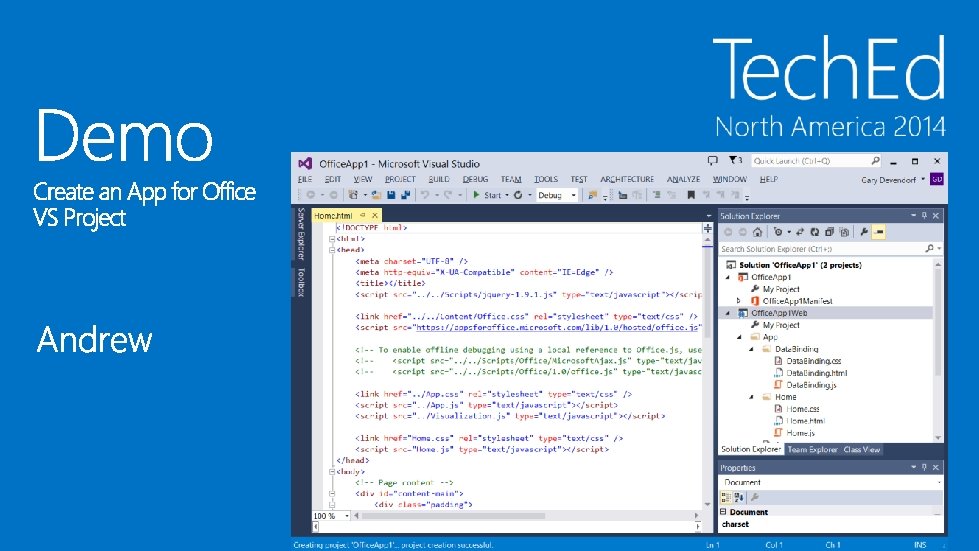Select DataBinding.css file
This screenshot has height=551, width=979.
(x=814, y=361)
